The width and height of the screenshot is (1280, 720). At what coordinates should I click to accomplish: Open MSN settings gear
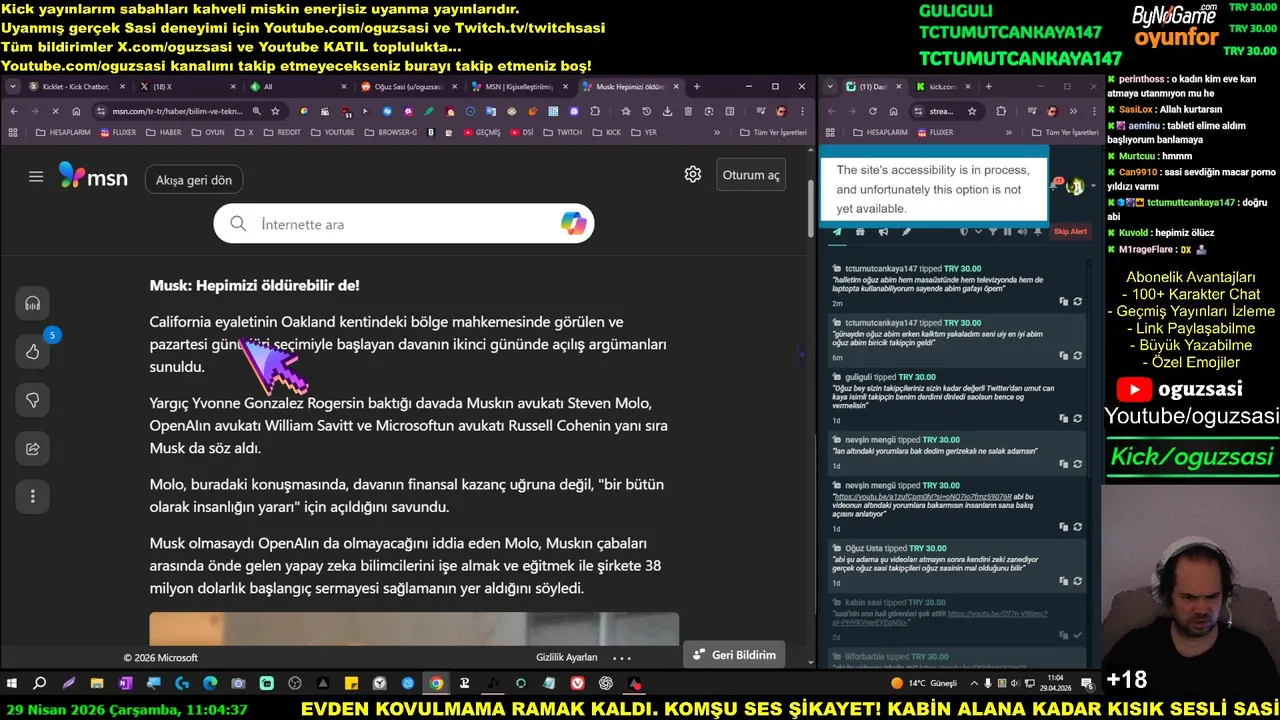tap(693, 174)
